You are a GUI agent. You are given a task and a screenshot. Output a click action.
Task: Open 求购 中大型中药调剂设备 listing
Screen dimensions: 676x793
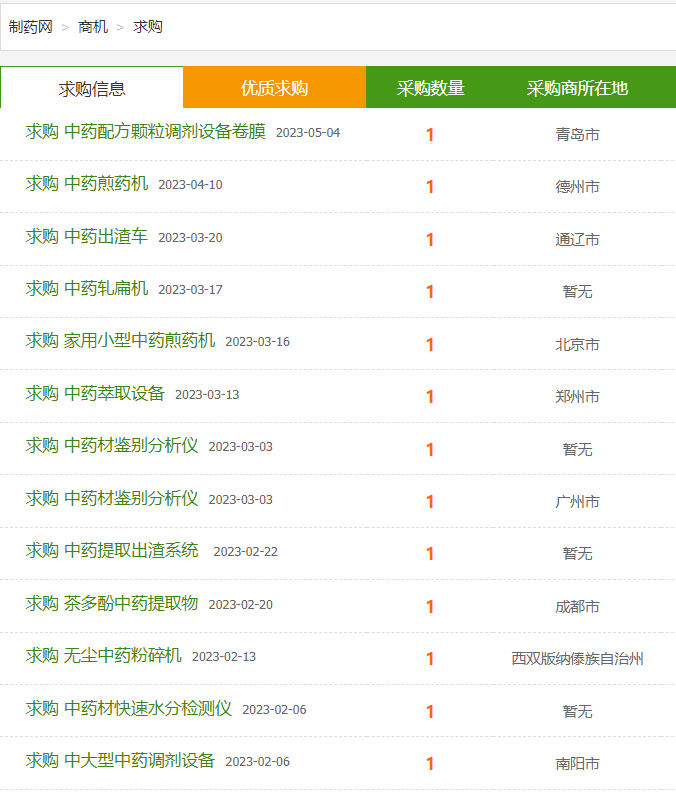[x=120, y=761]
